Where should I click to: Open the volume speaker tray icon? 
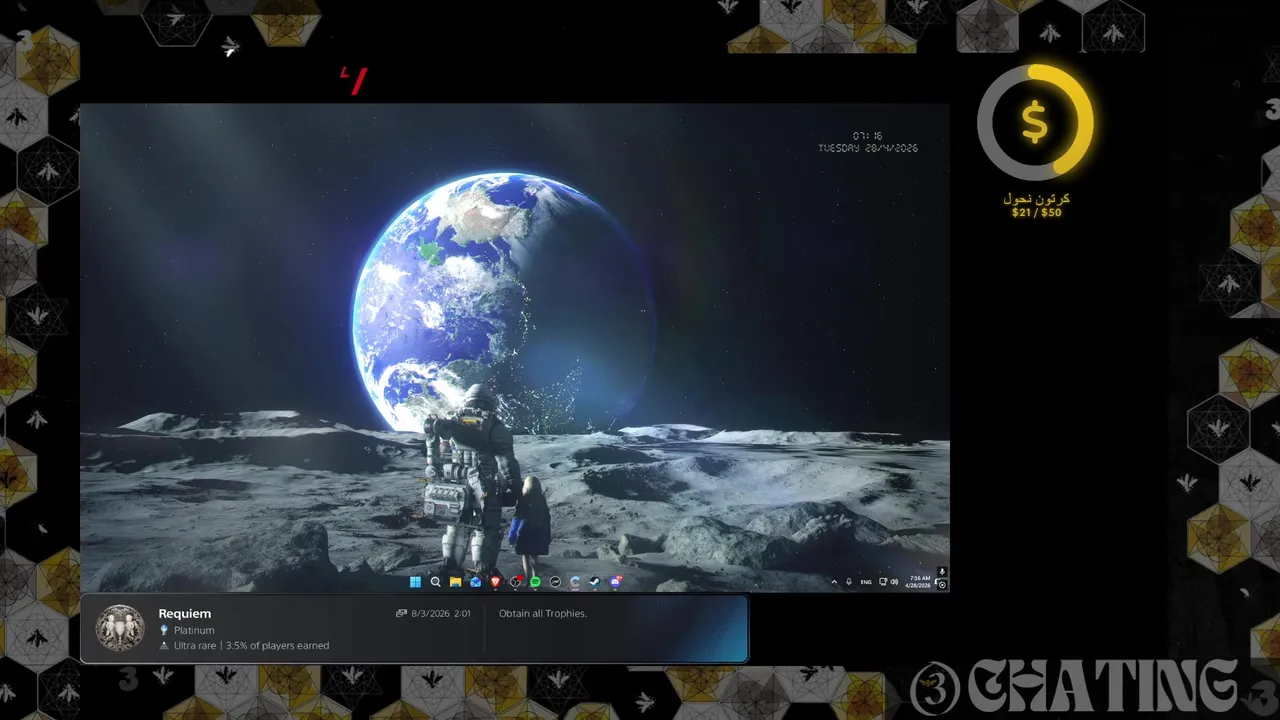click(894, 582)
